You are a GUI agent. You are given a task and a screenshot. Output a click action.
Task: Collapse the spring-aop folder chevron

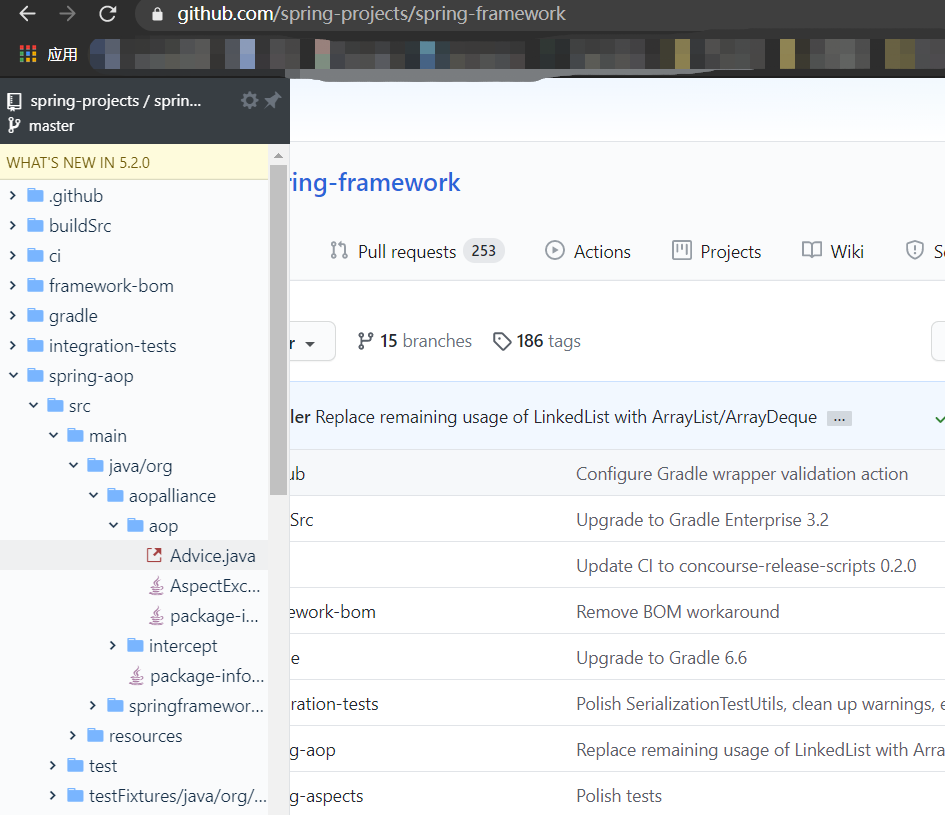(x=13, y=375)
